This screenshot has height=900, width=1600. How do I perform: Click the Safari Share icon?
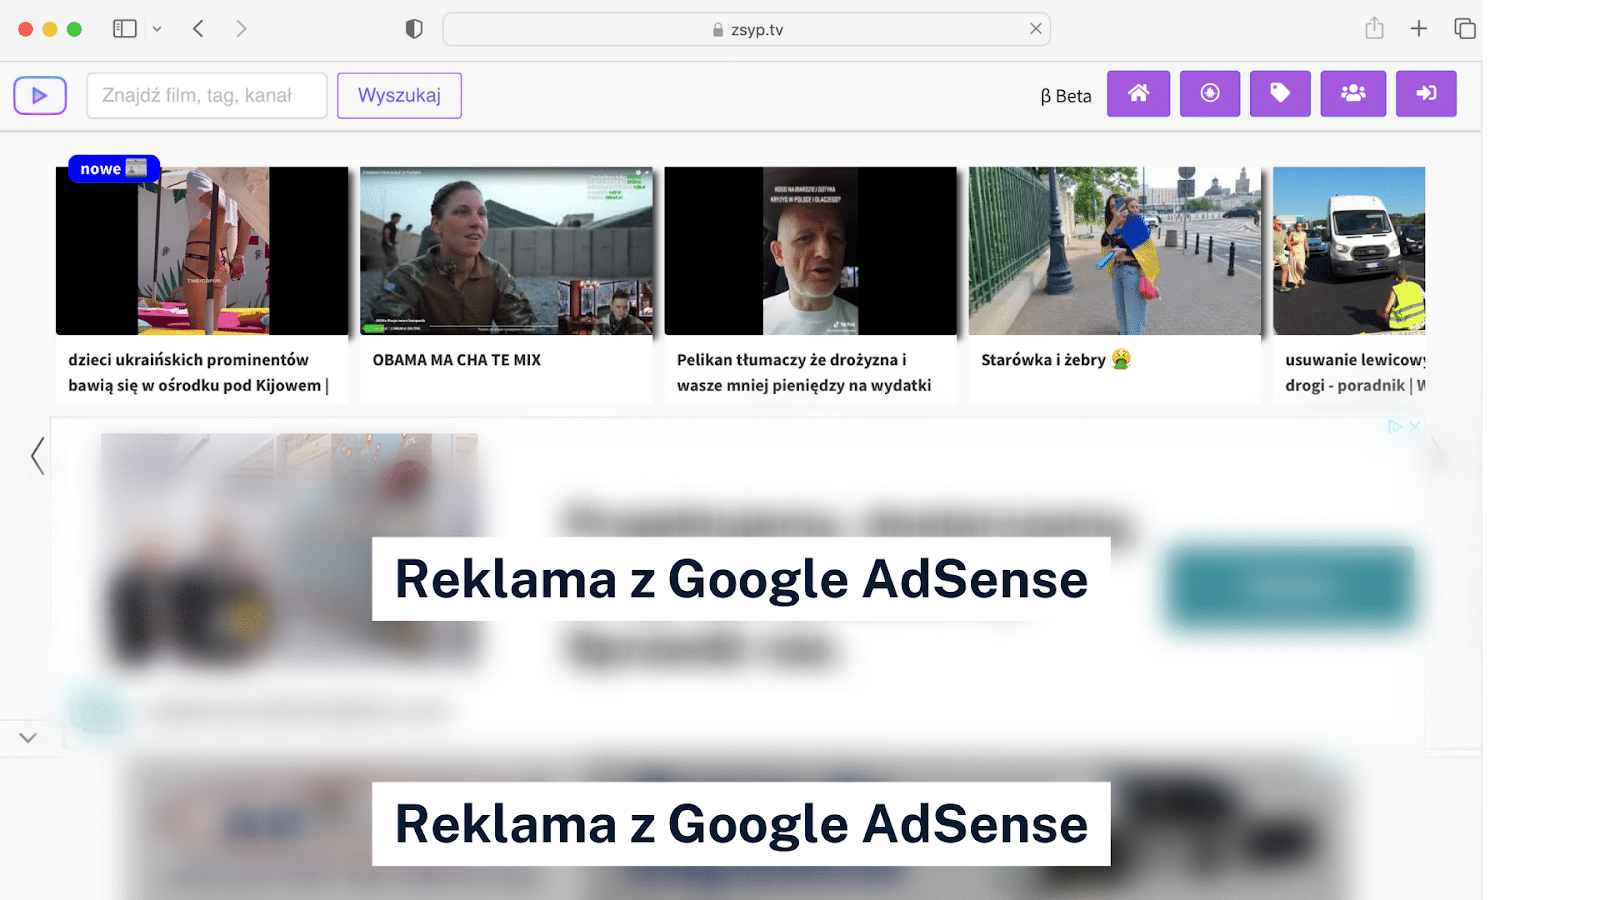[1375, 29]
